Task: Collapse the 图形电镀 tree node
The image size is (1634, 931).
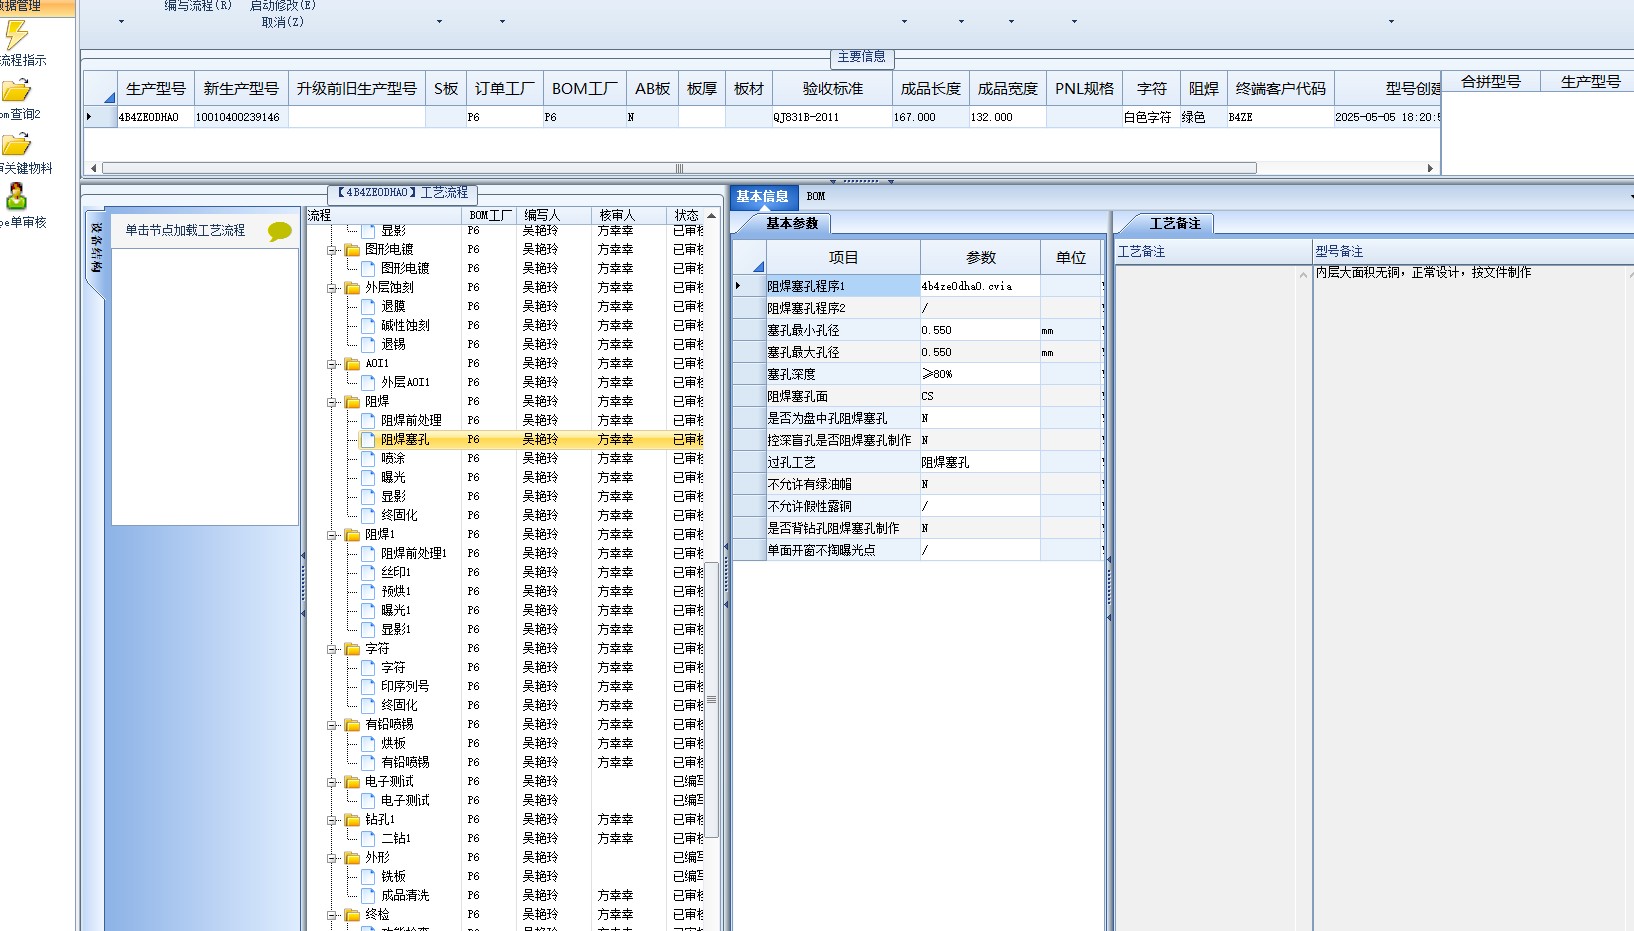Action: (x=332, y=250)
